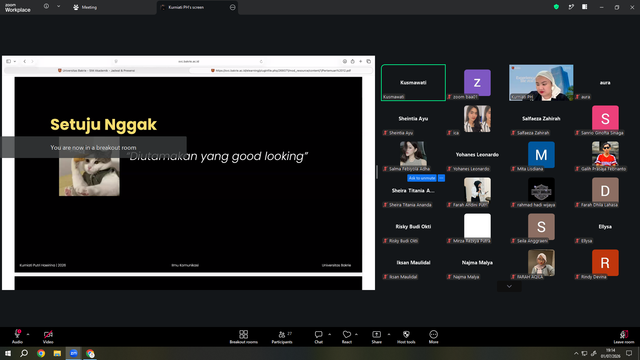Viewport: 640px width, 360px height.
Task: Click Farah Dhila Lahasa D avatar
Action: click(x=605, y=190)
